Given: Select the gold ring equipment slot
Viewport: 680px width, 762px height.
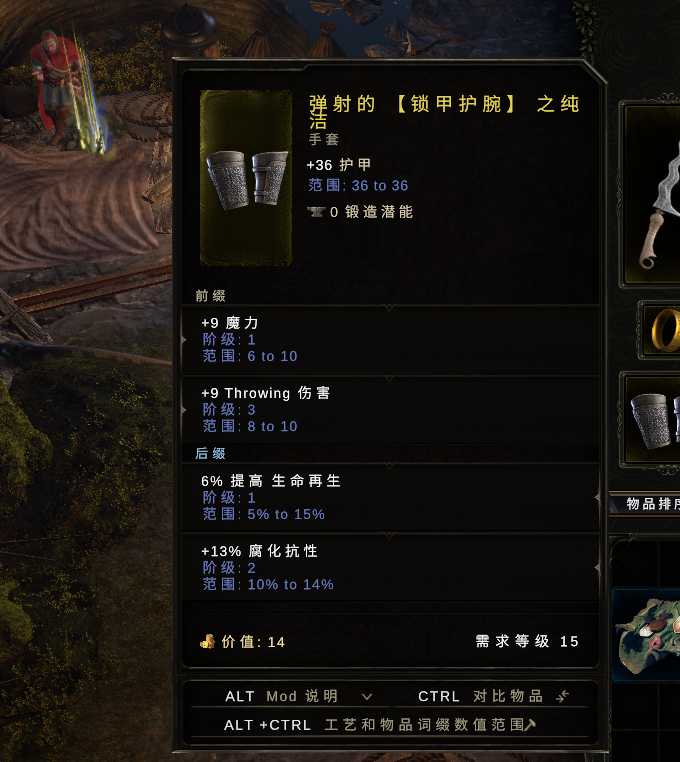Looking at the screenshot, I should tap(662, 330).
